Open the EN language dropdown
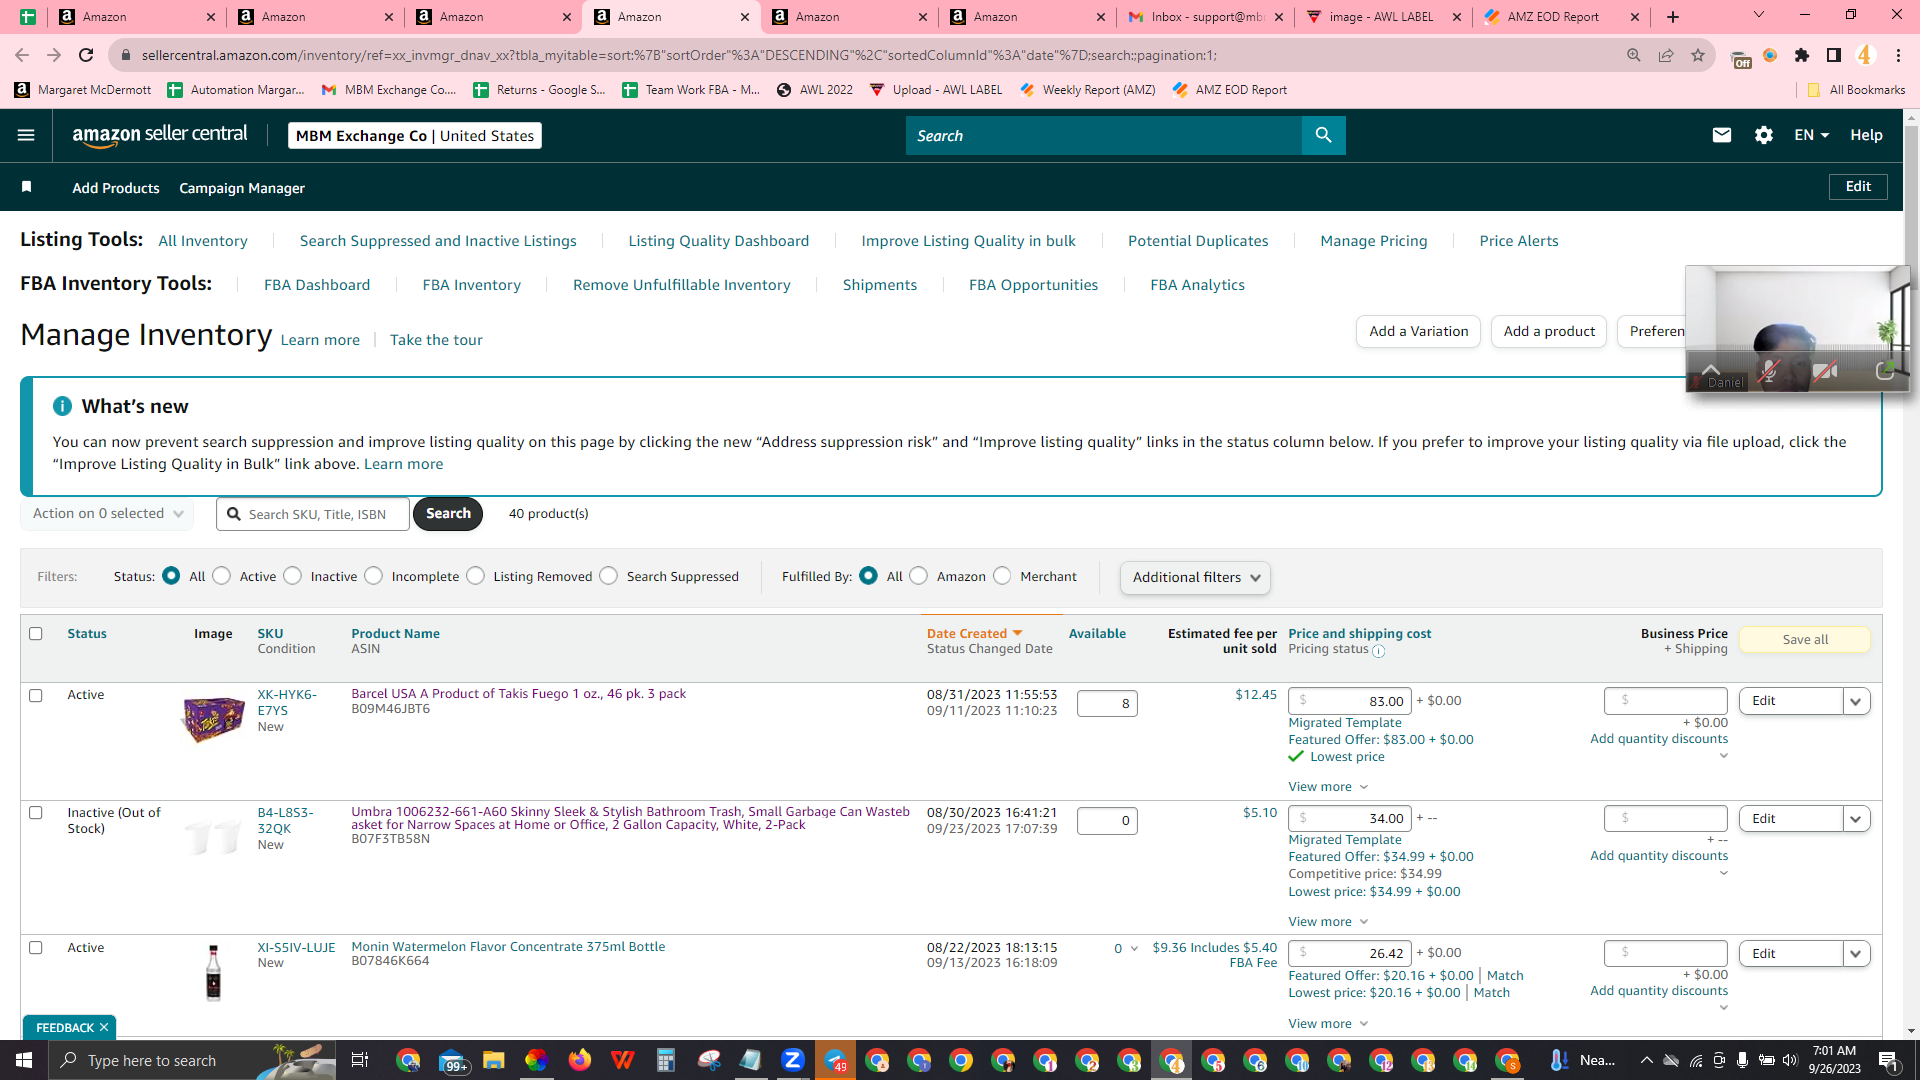 point(1811,135)
